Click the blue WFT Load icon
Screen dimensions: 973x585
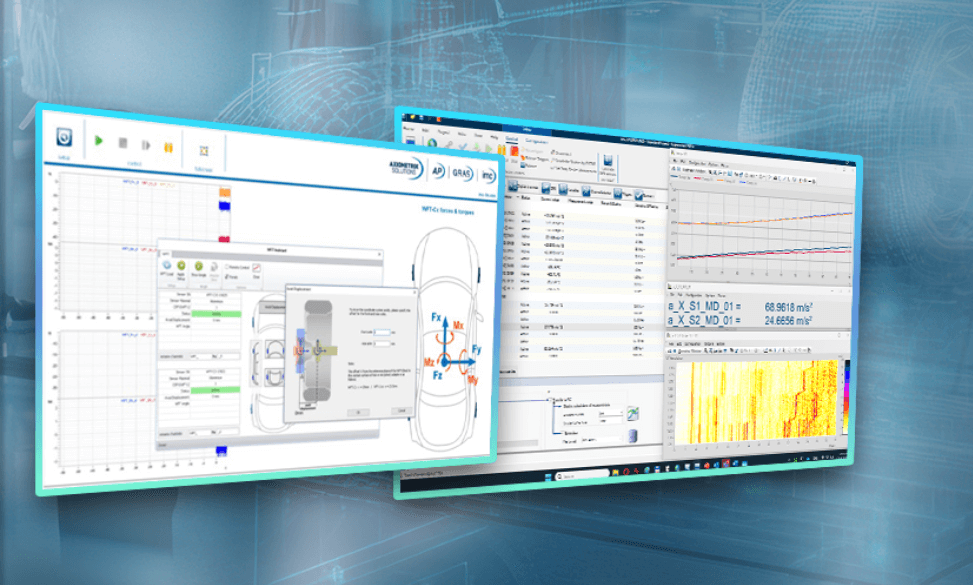167,267
